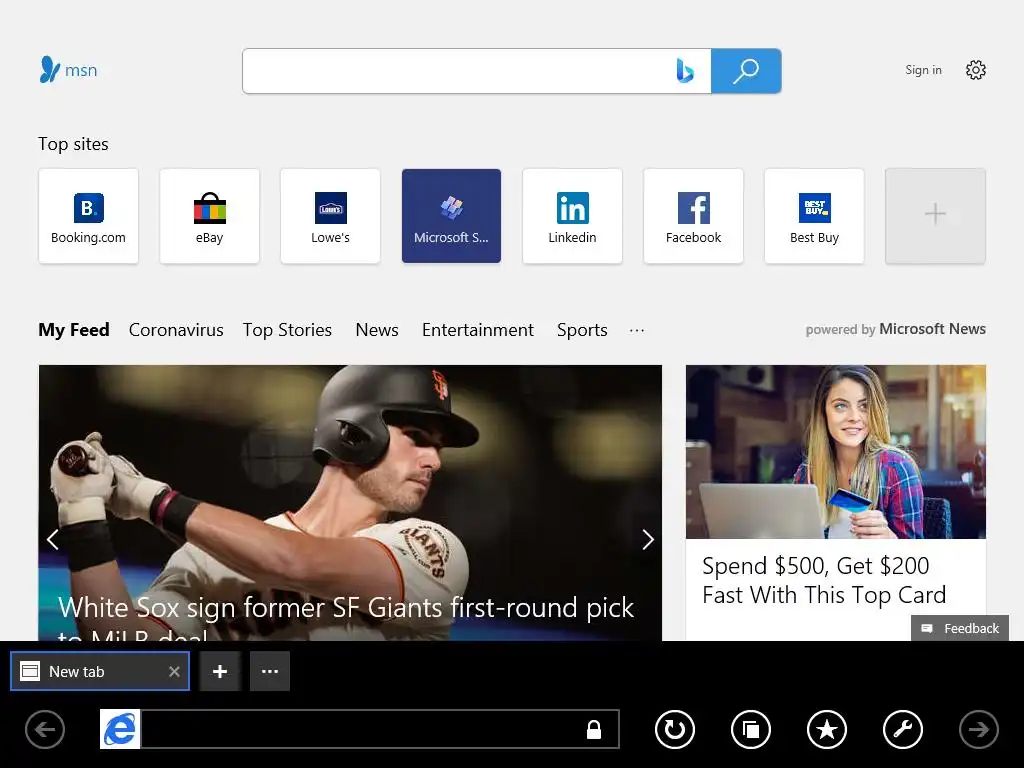Refresh the page with the reload button

(x=675, y=729)
